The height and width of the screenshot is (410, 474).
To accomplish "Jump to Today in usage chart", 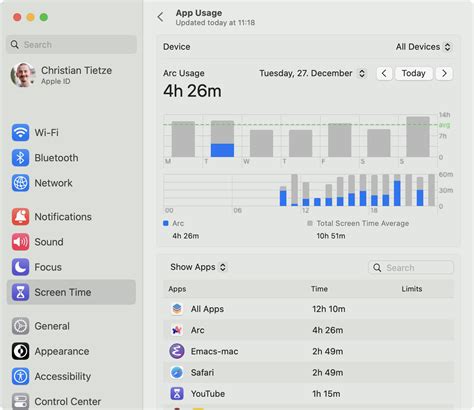I will click(x=413, y=73).
